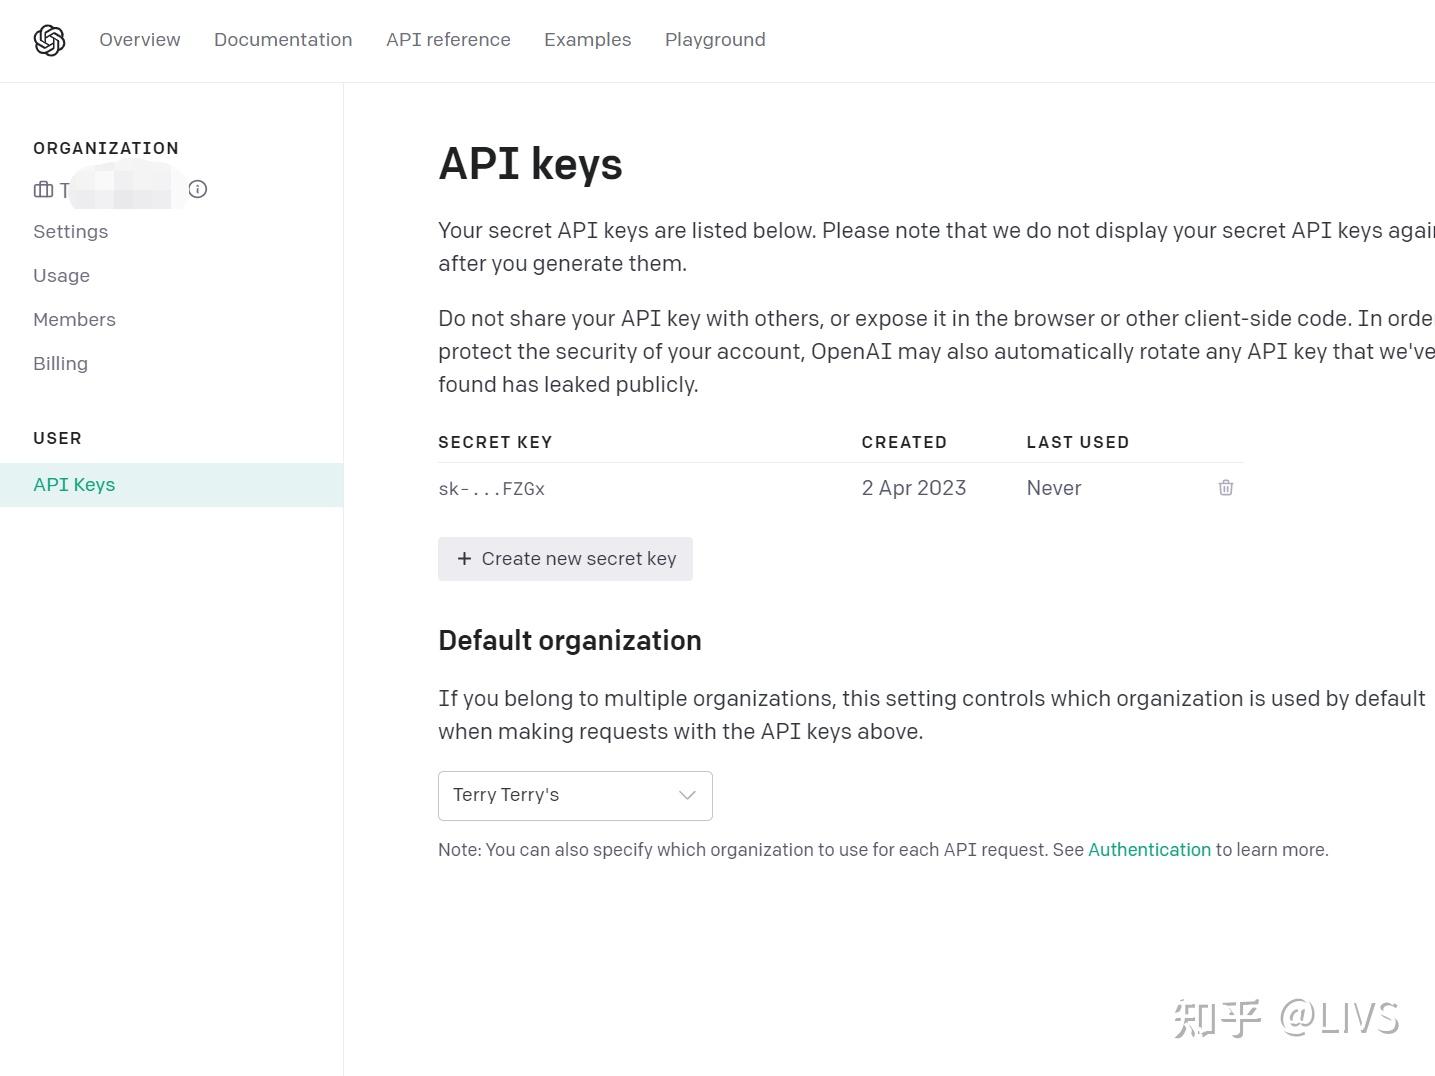Open the Documentation page
The image size is (1435, 1076).
(283, 40)
